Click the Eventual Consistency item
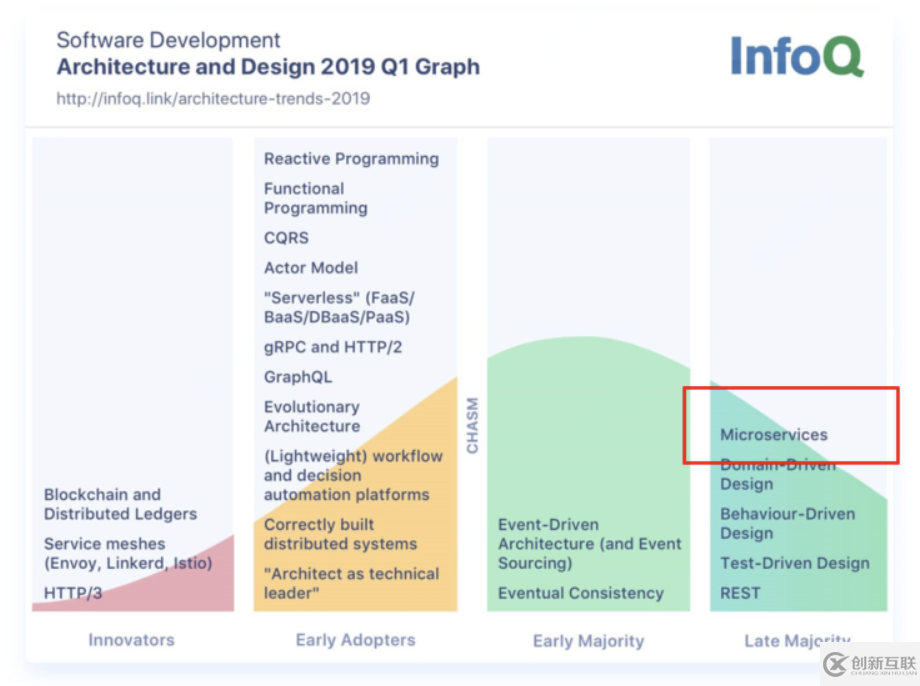The width and height of the screenshot is (920, 686). coord(581,593)
